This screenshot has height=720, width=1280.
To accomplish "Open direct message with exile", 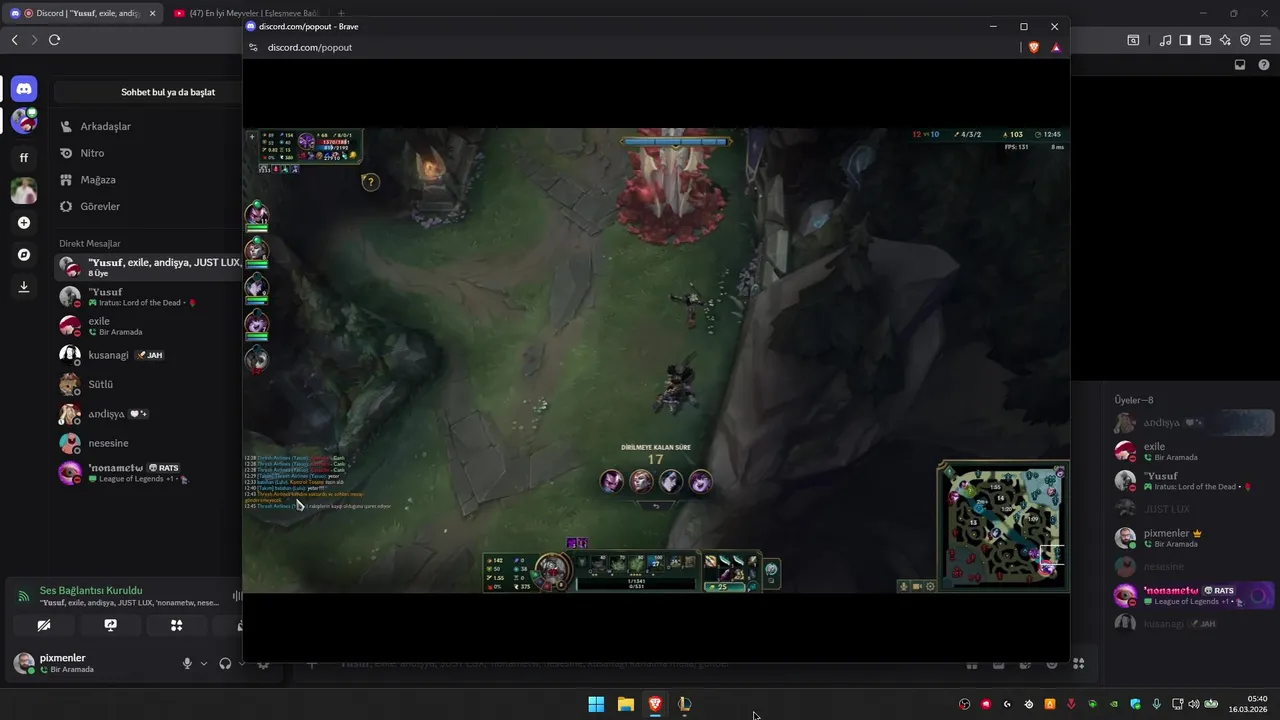I will coord(148,326).
